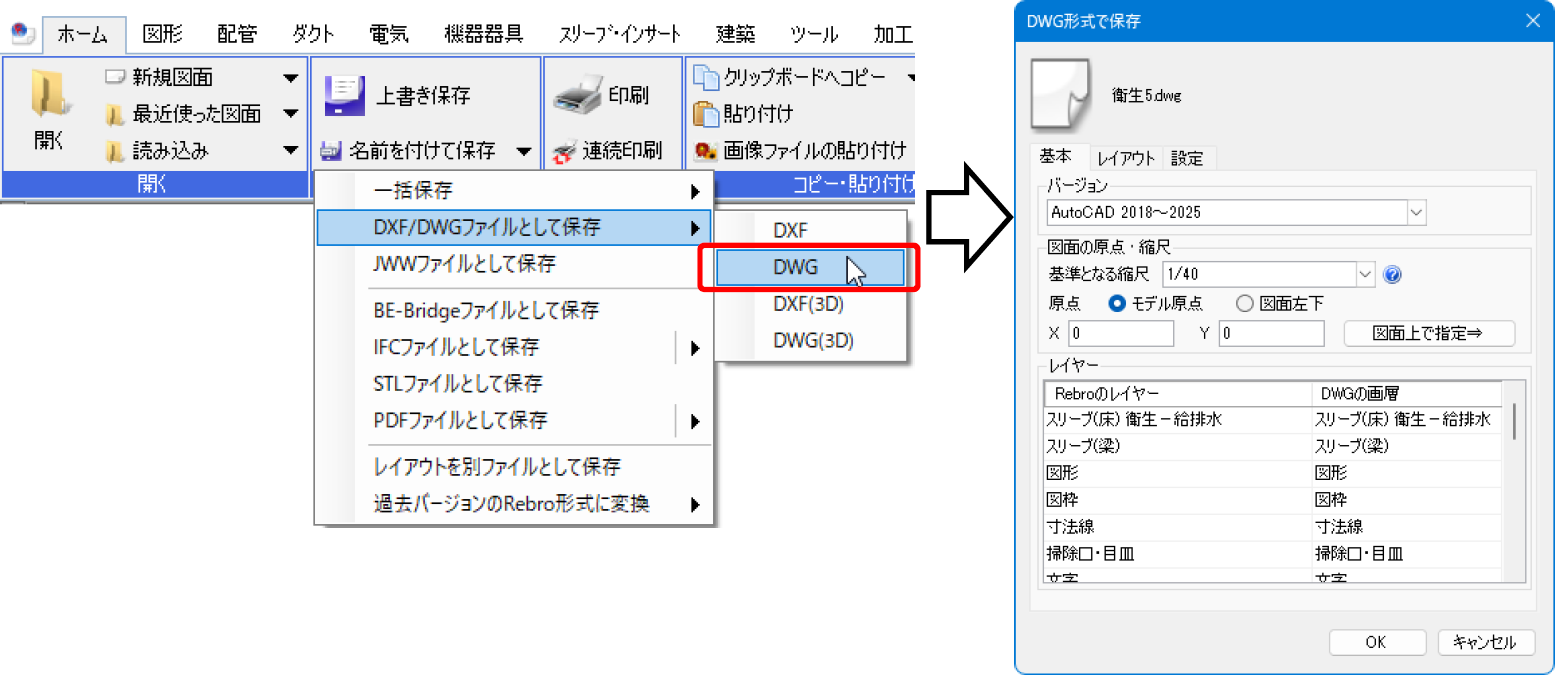The image size is (1555, 675).
Task: Expand 過去バージョンのRebro形式に変換 submenu
Action: 514,504
